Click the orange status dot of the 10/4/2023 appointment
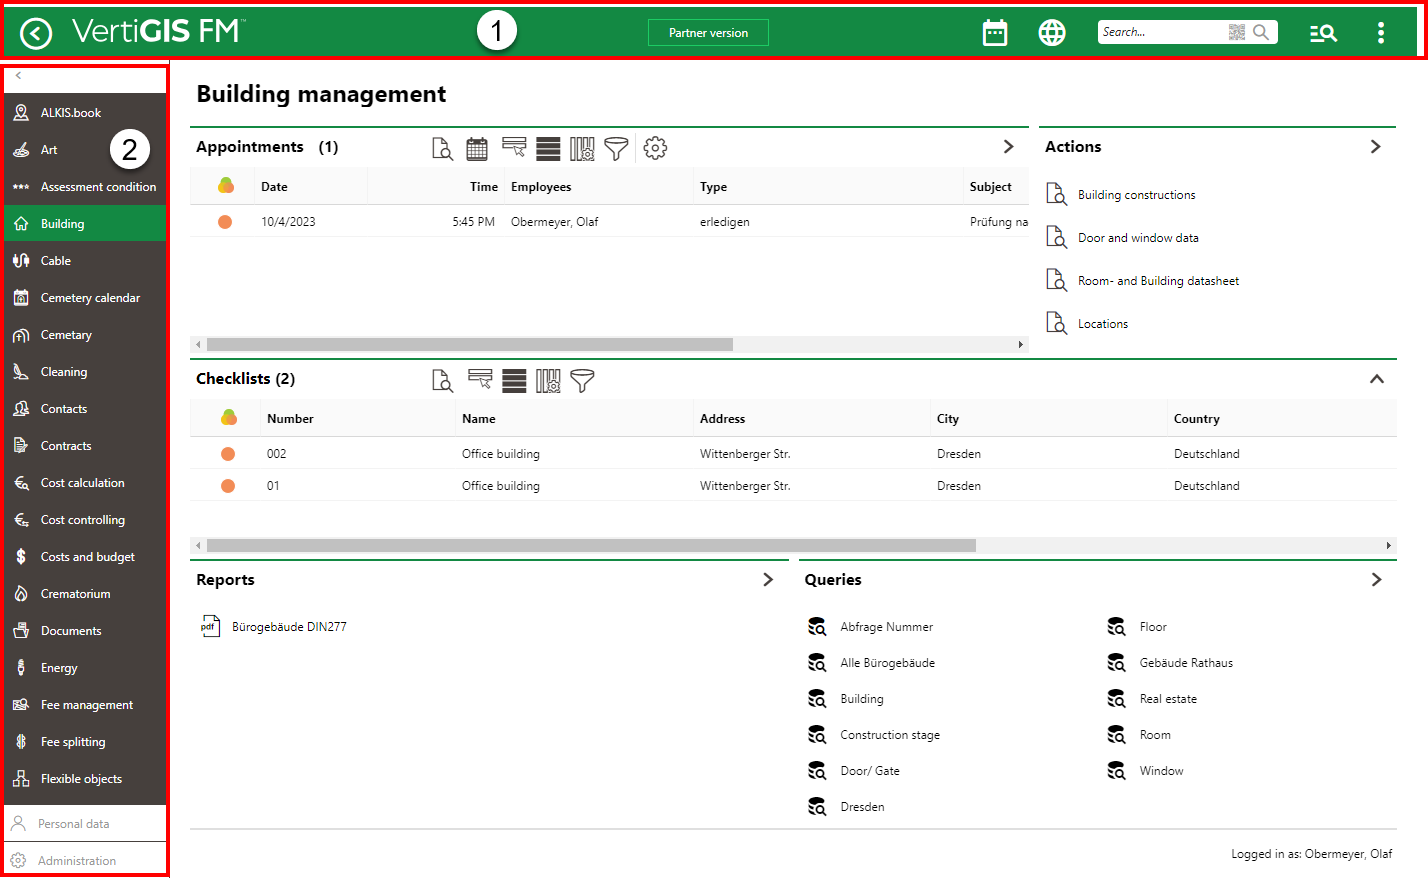Image resolution: width=1428 pixels, height=878 pixels. [x=225, y=222]
